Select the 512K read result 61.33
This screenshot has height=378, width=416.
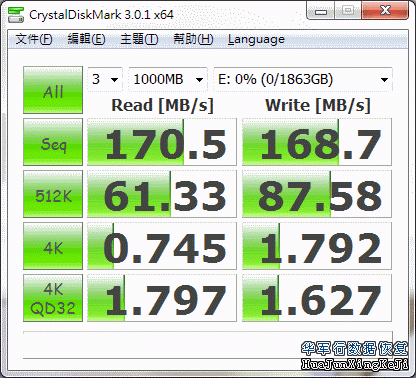[162, 194]
